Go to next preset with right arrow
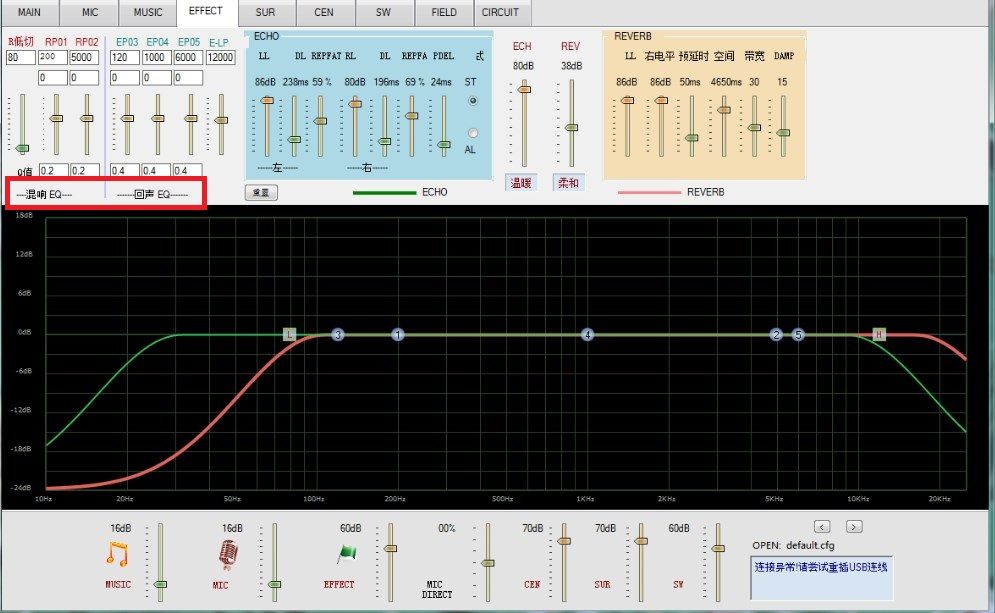Viewport: 995px width, 613px height. coord(854,527)
